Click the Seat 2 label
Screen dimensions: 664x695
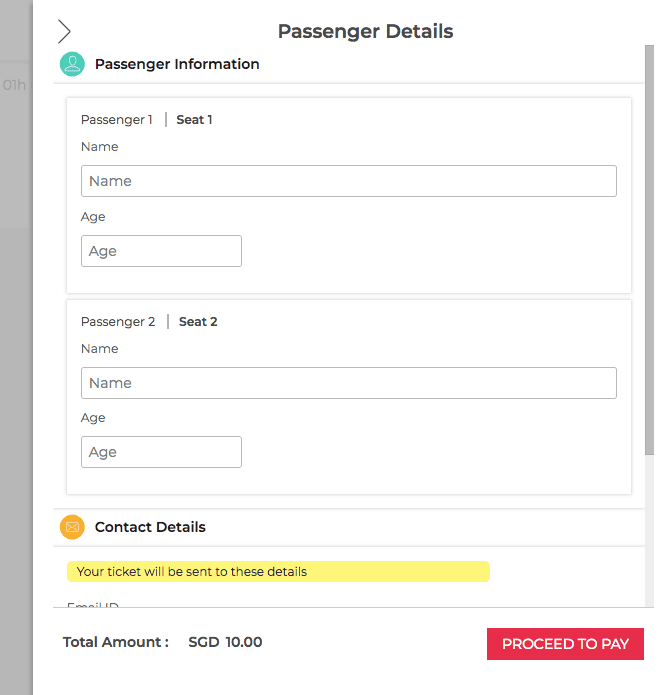pyautogui.click(x=198, y=322)
